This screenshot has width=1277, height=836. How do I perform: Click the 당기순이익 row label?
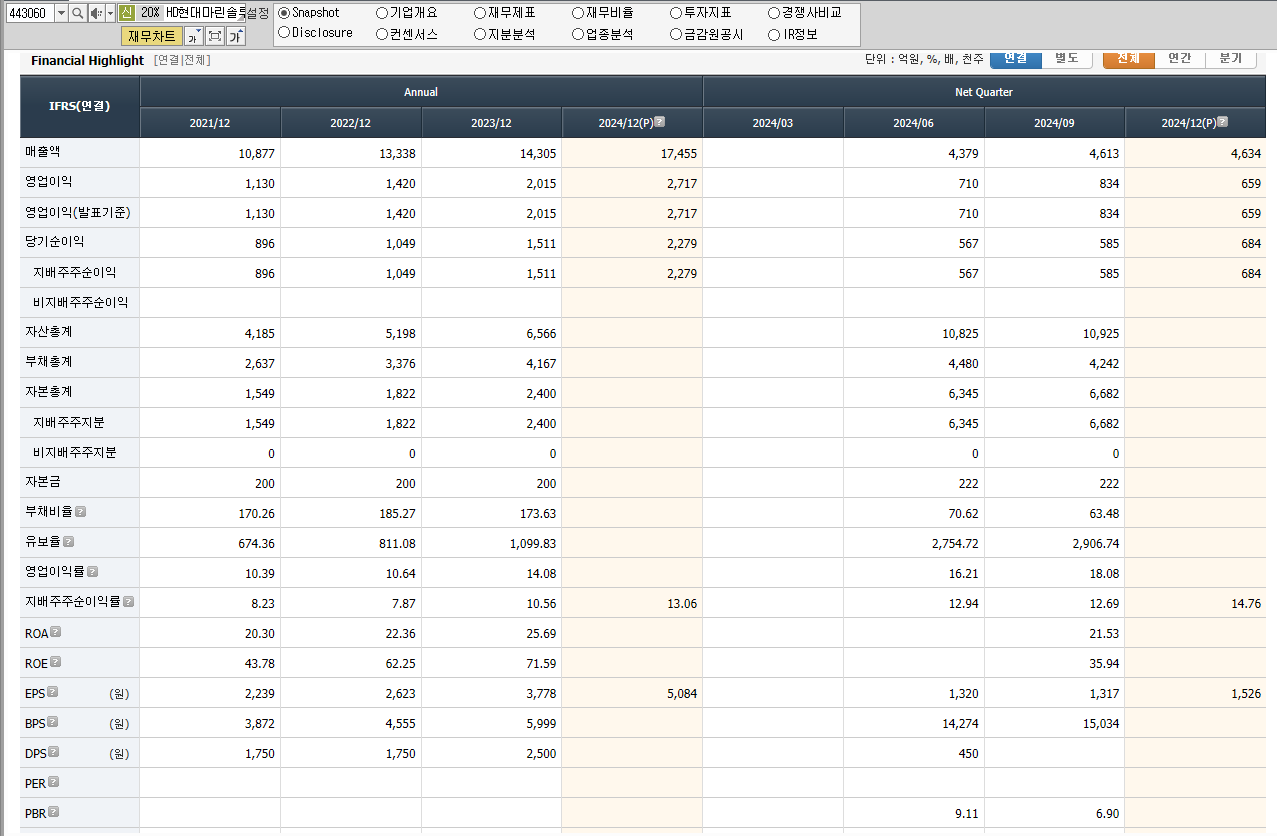[x=55, y=242]
